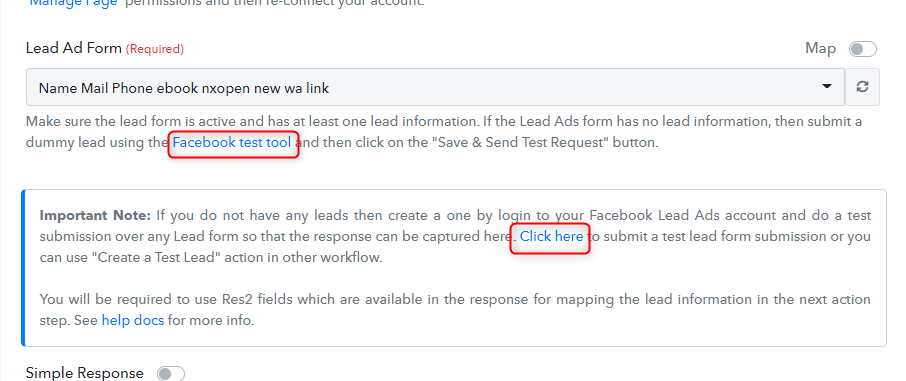
Task: Click the 'Simple Response' label text
Action: 85,373
